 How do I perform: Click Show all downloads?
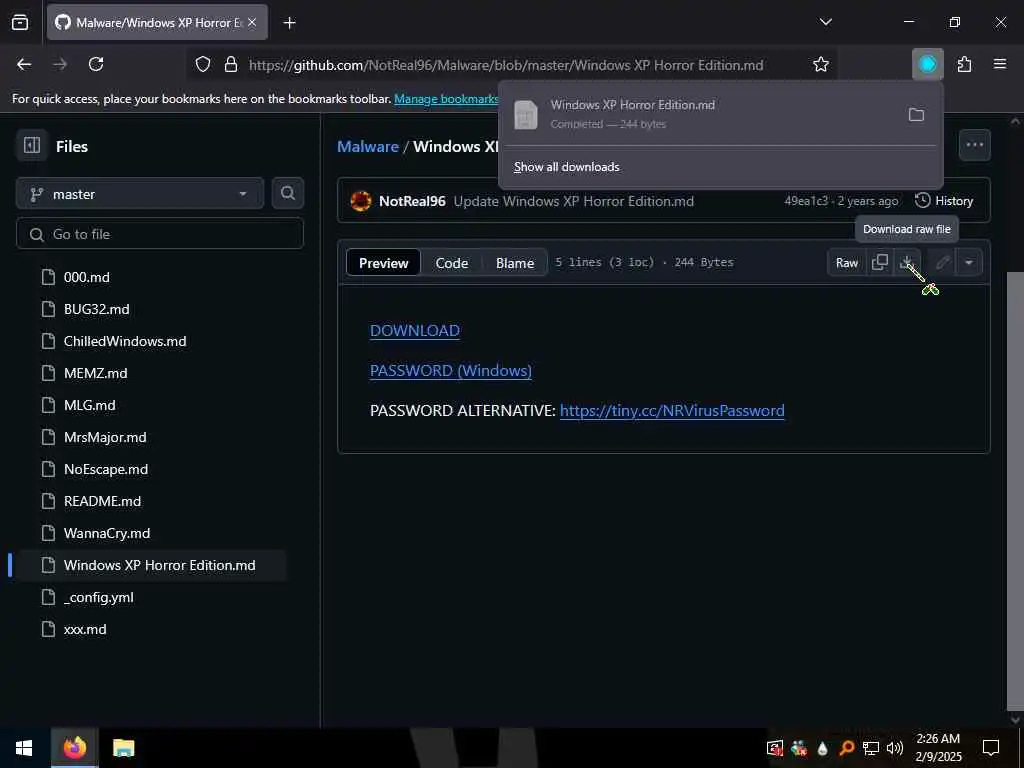(566, 167)
